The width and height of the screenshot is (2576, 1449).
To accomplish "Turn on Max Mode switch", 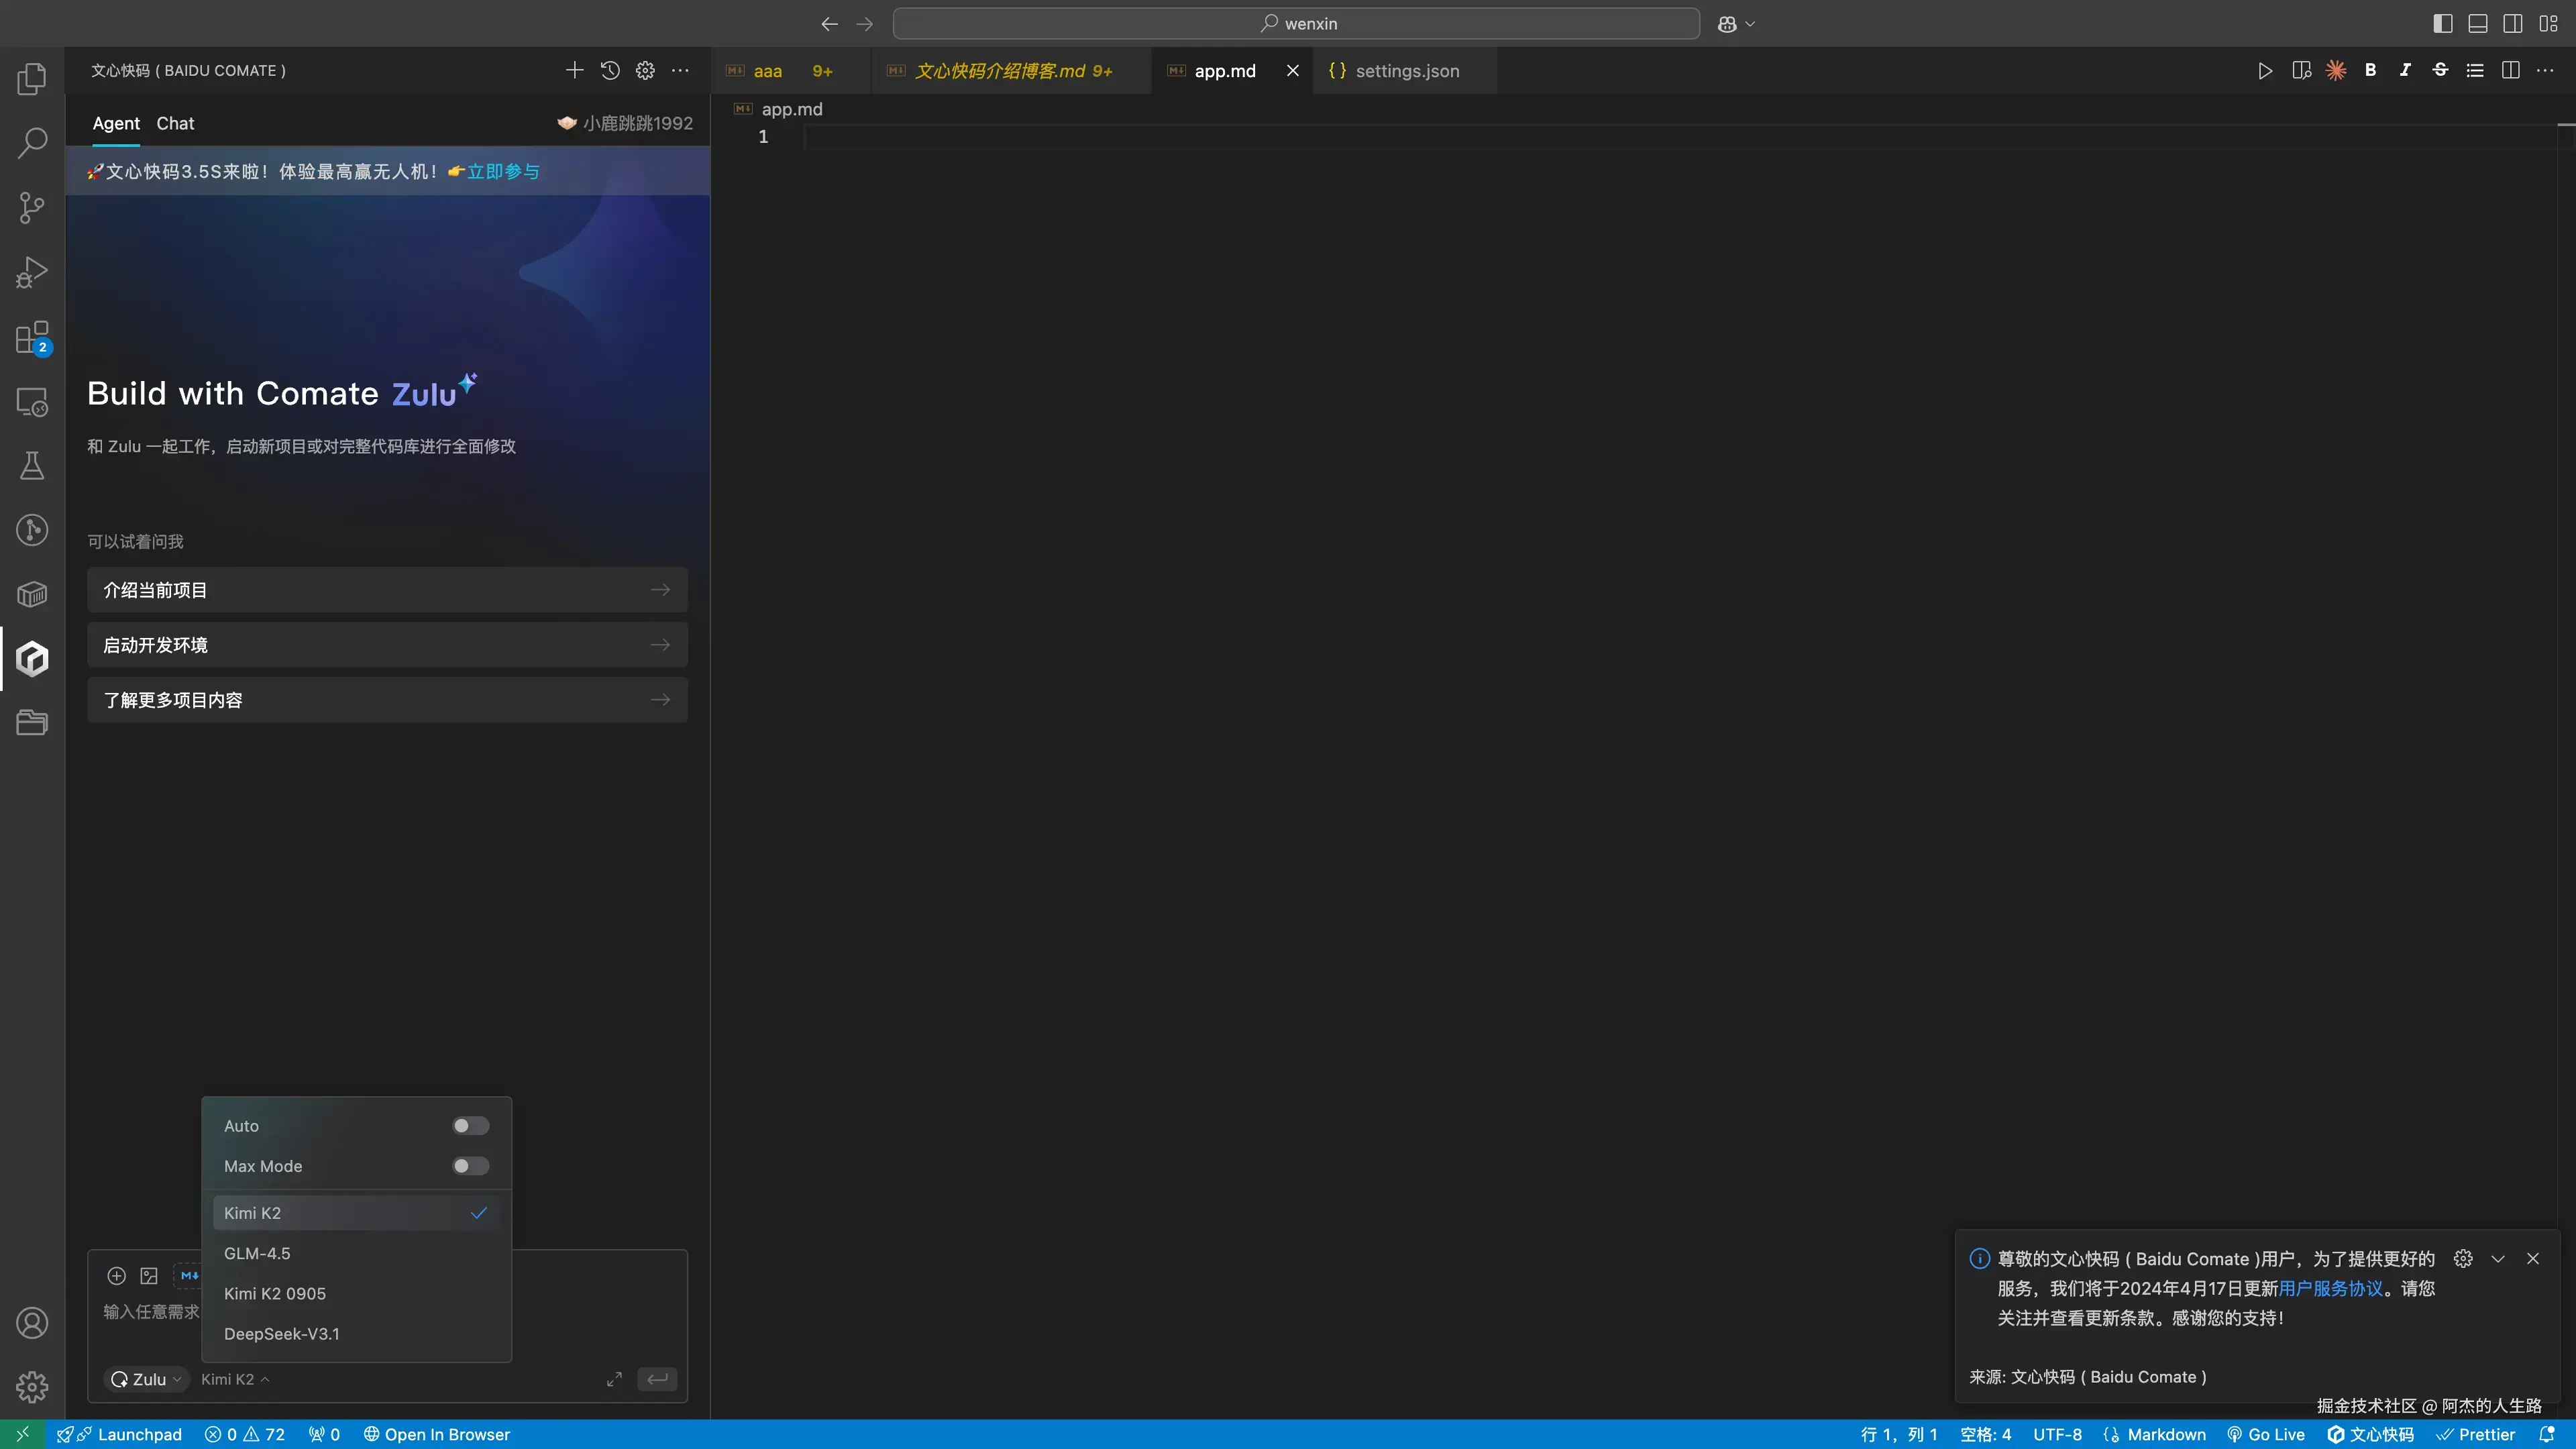I will [x=470, y=1166].
